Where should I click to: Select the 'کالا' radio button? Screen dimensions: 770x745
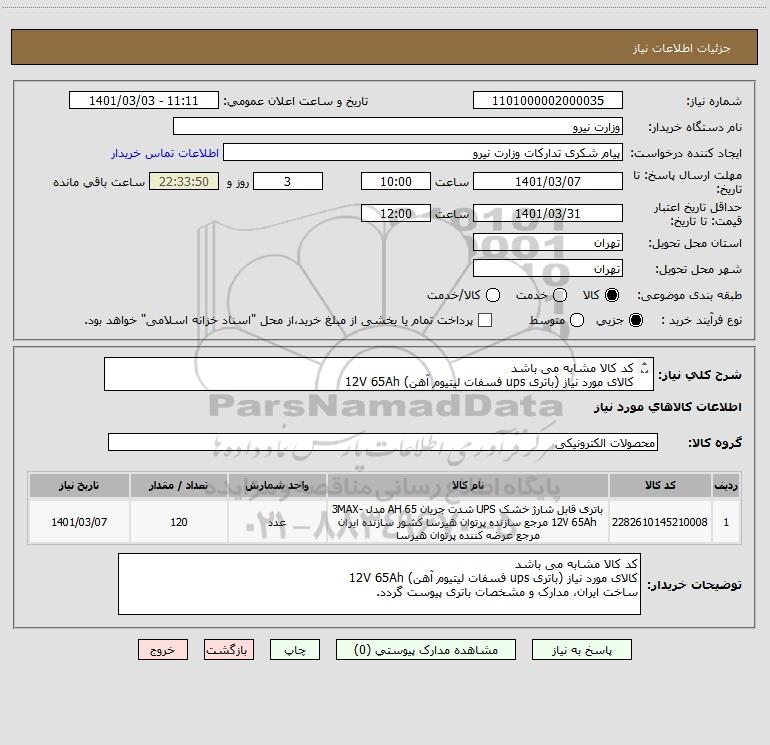coord(612,295)
